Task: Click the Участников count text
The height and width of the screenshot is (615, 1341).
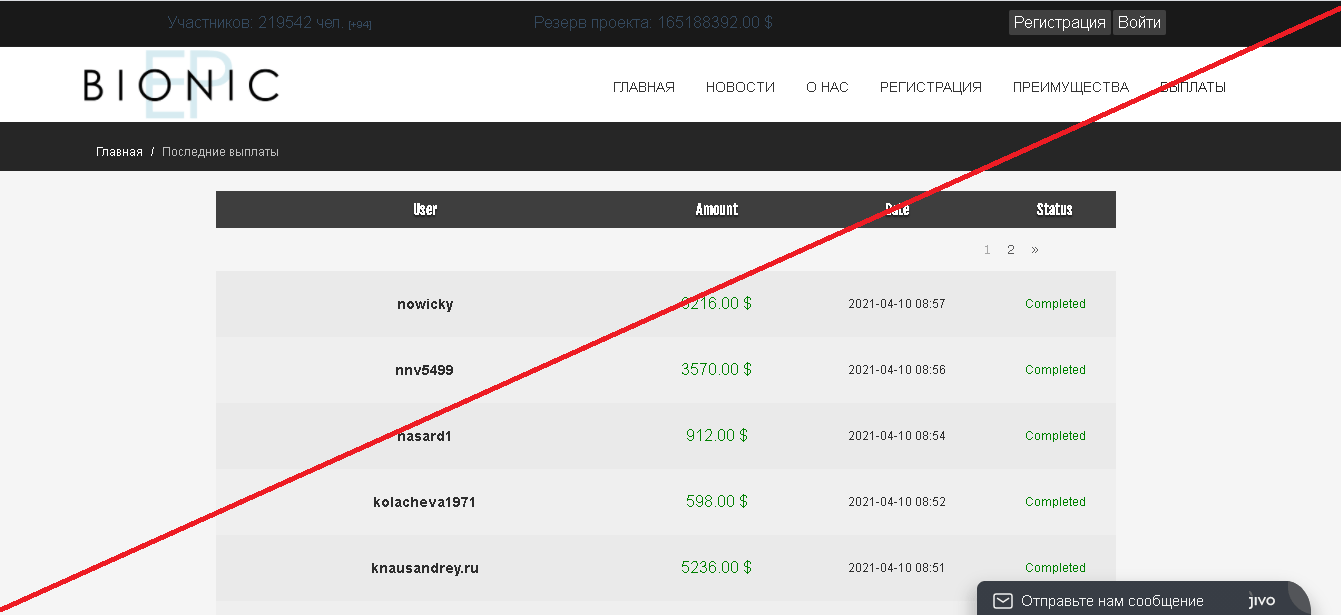Action: 269,22
